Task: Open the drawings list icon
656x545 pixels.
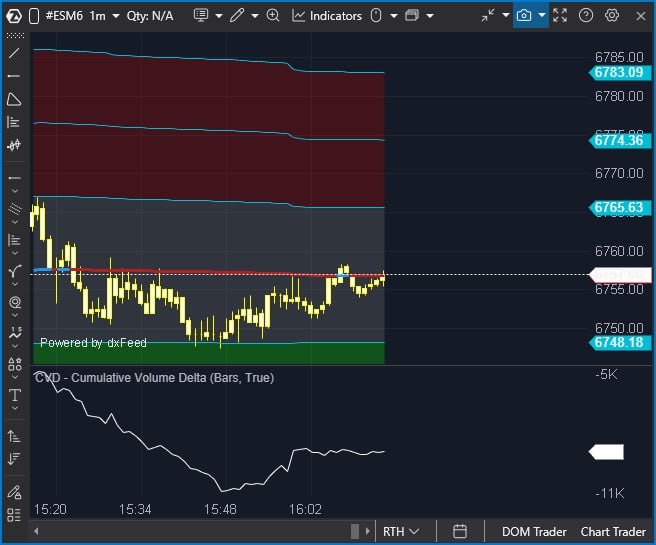Action: tap(14, 515)
